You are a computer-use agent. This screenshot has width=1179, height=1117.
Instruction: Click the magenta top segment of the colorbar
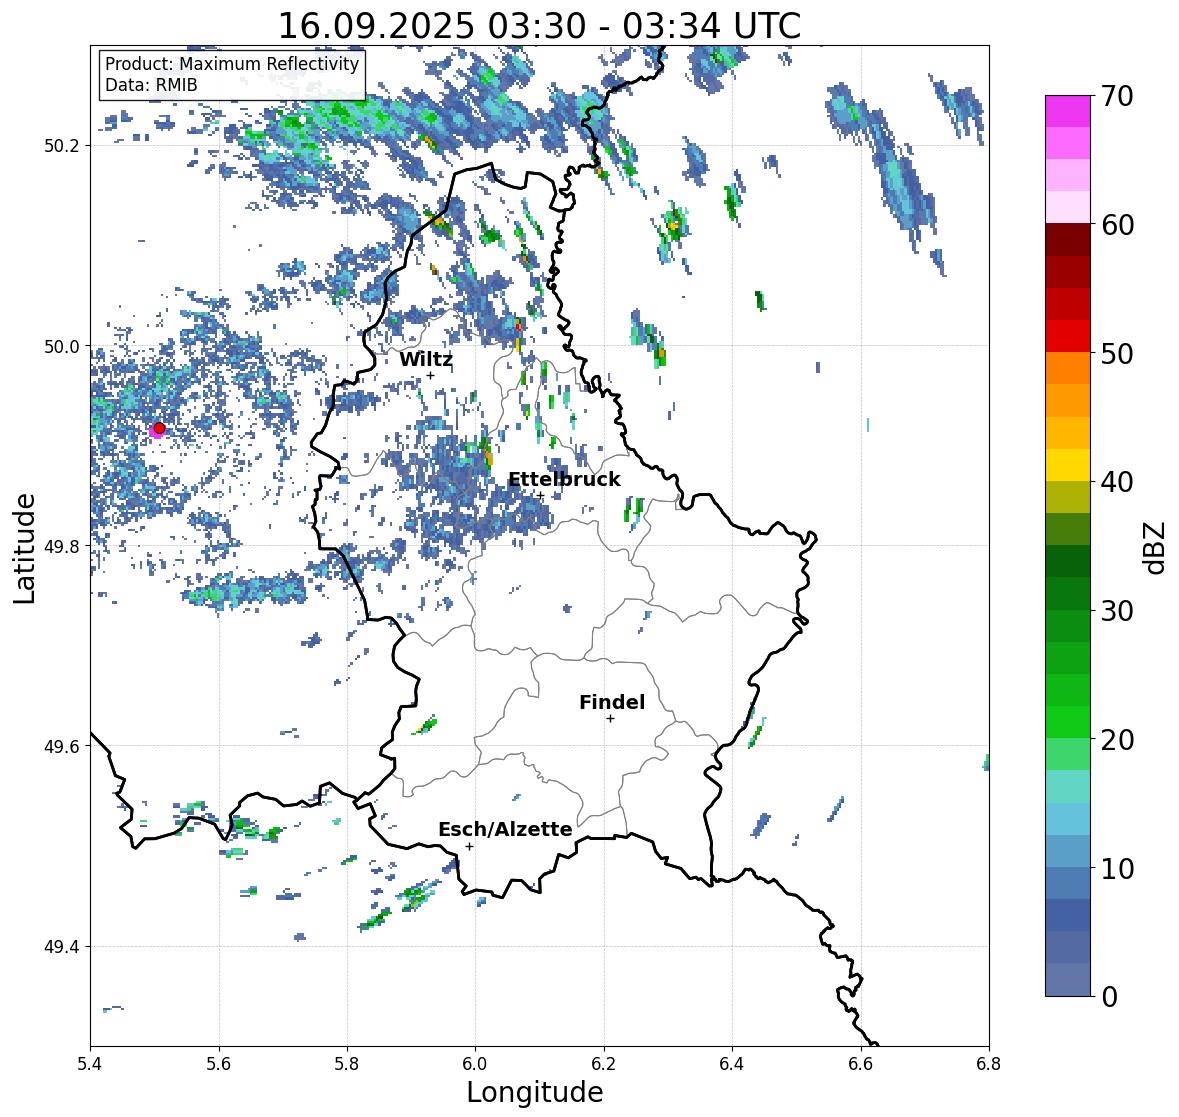click(1068, 112)
